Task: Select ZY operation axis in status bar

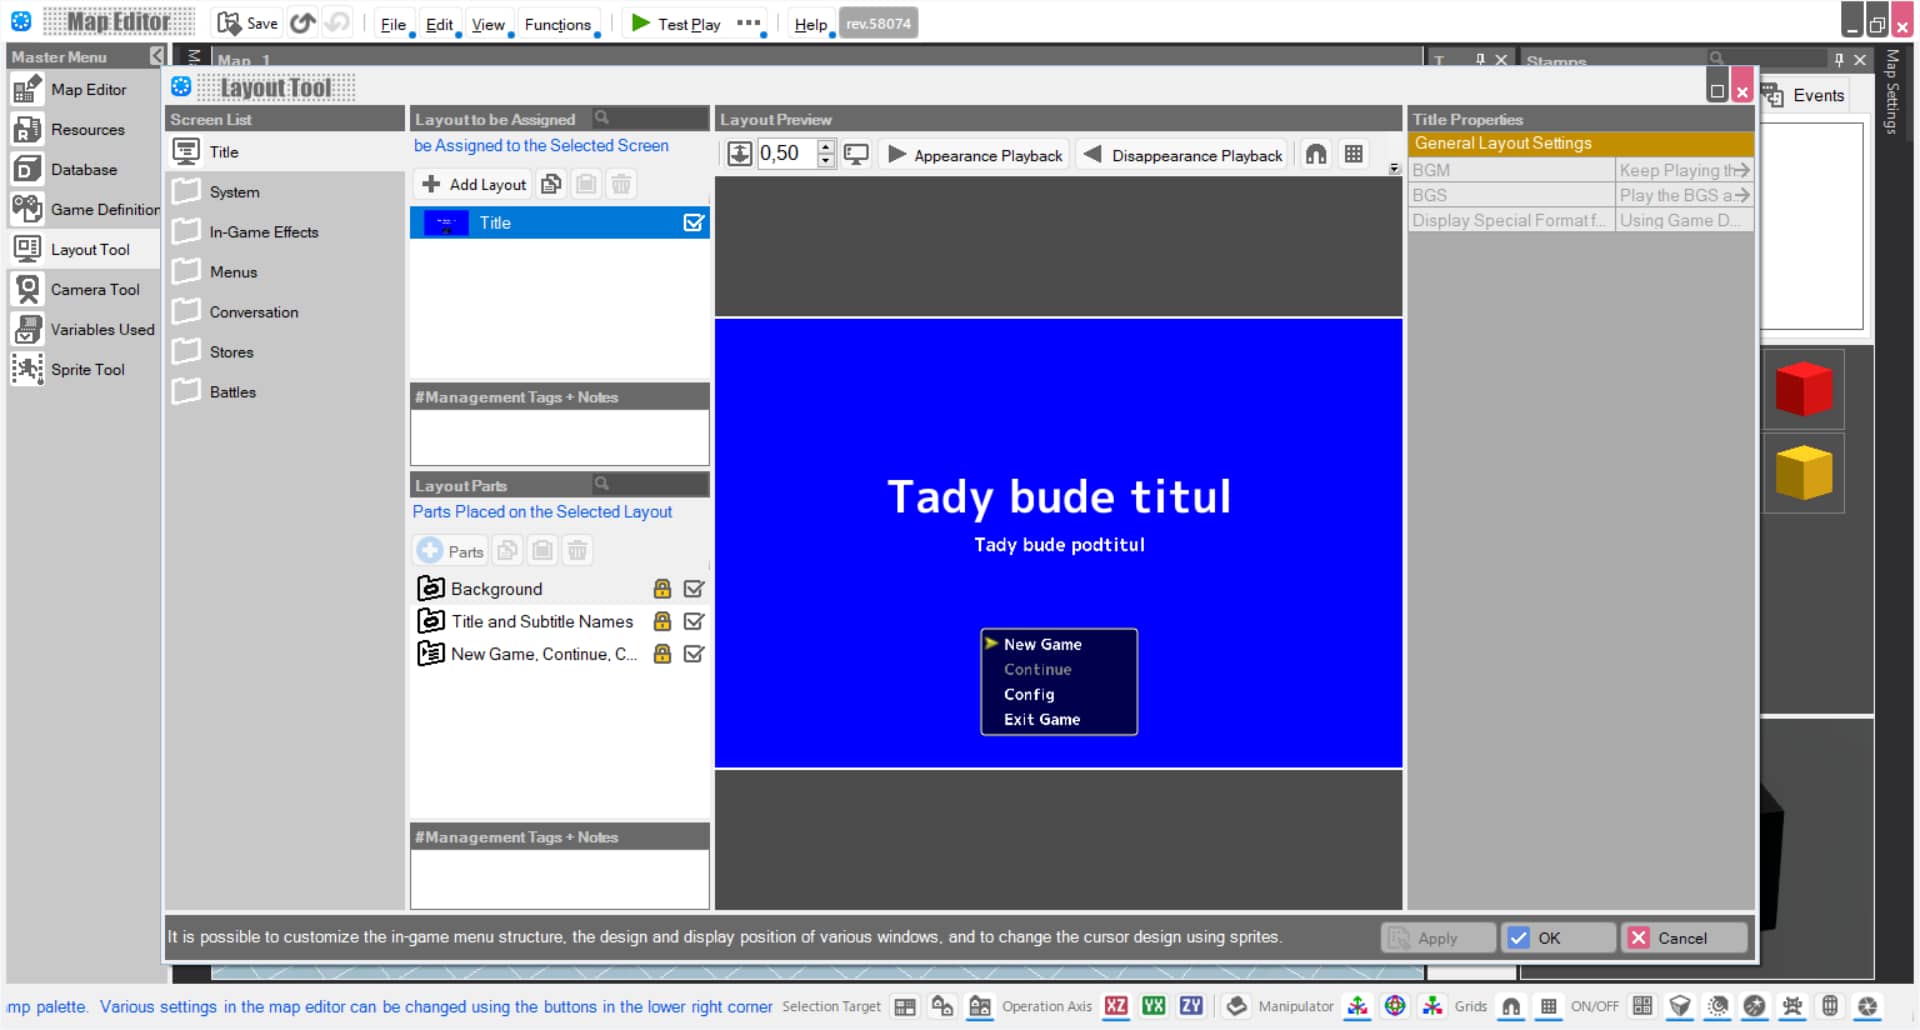Action: coord(1192,1006)
